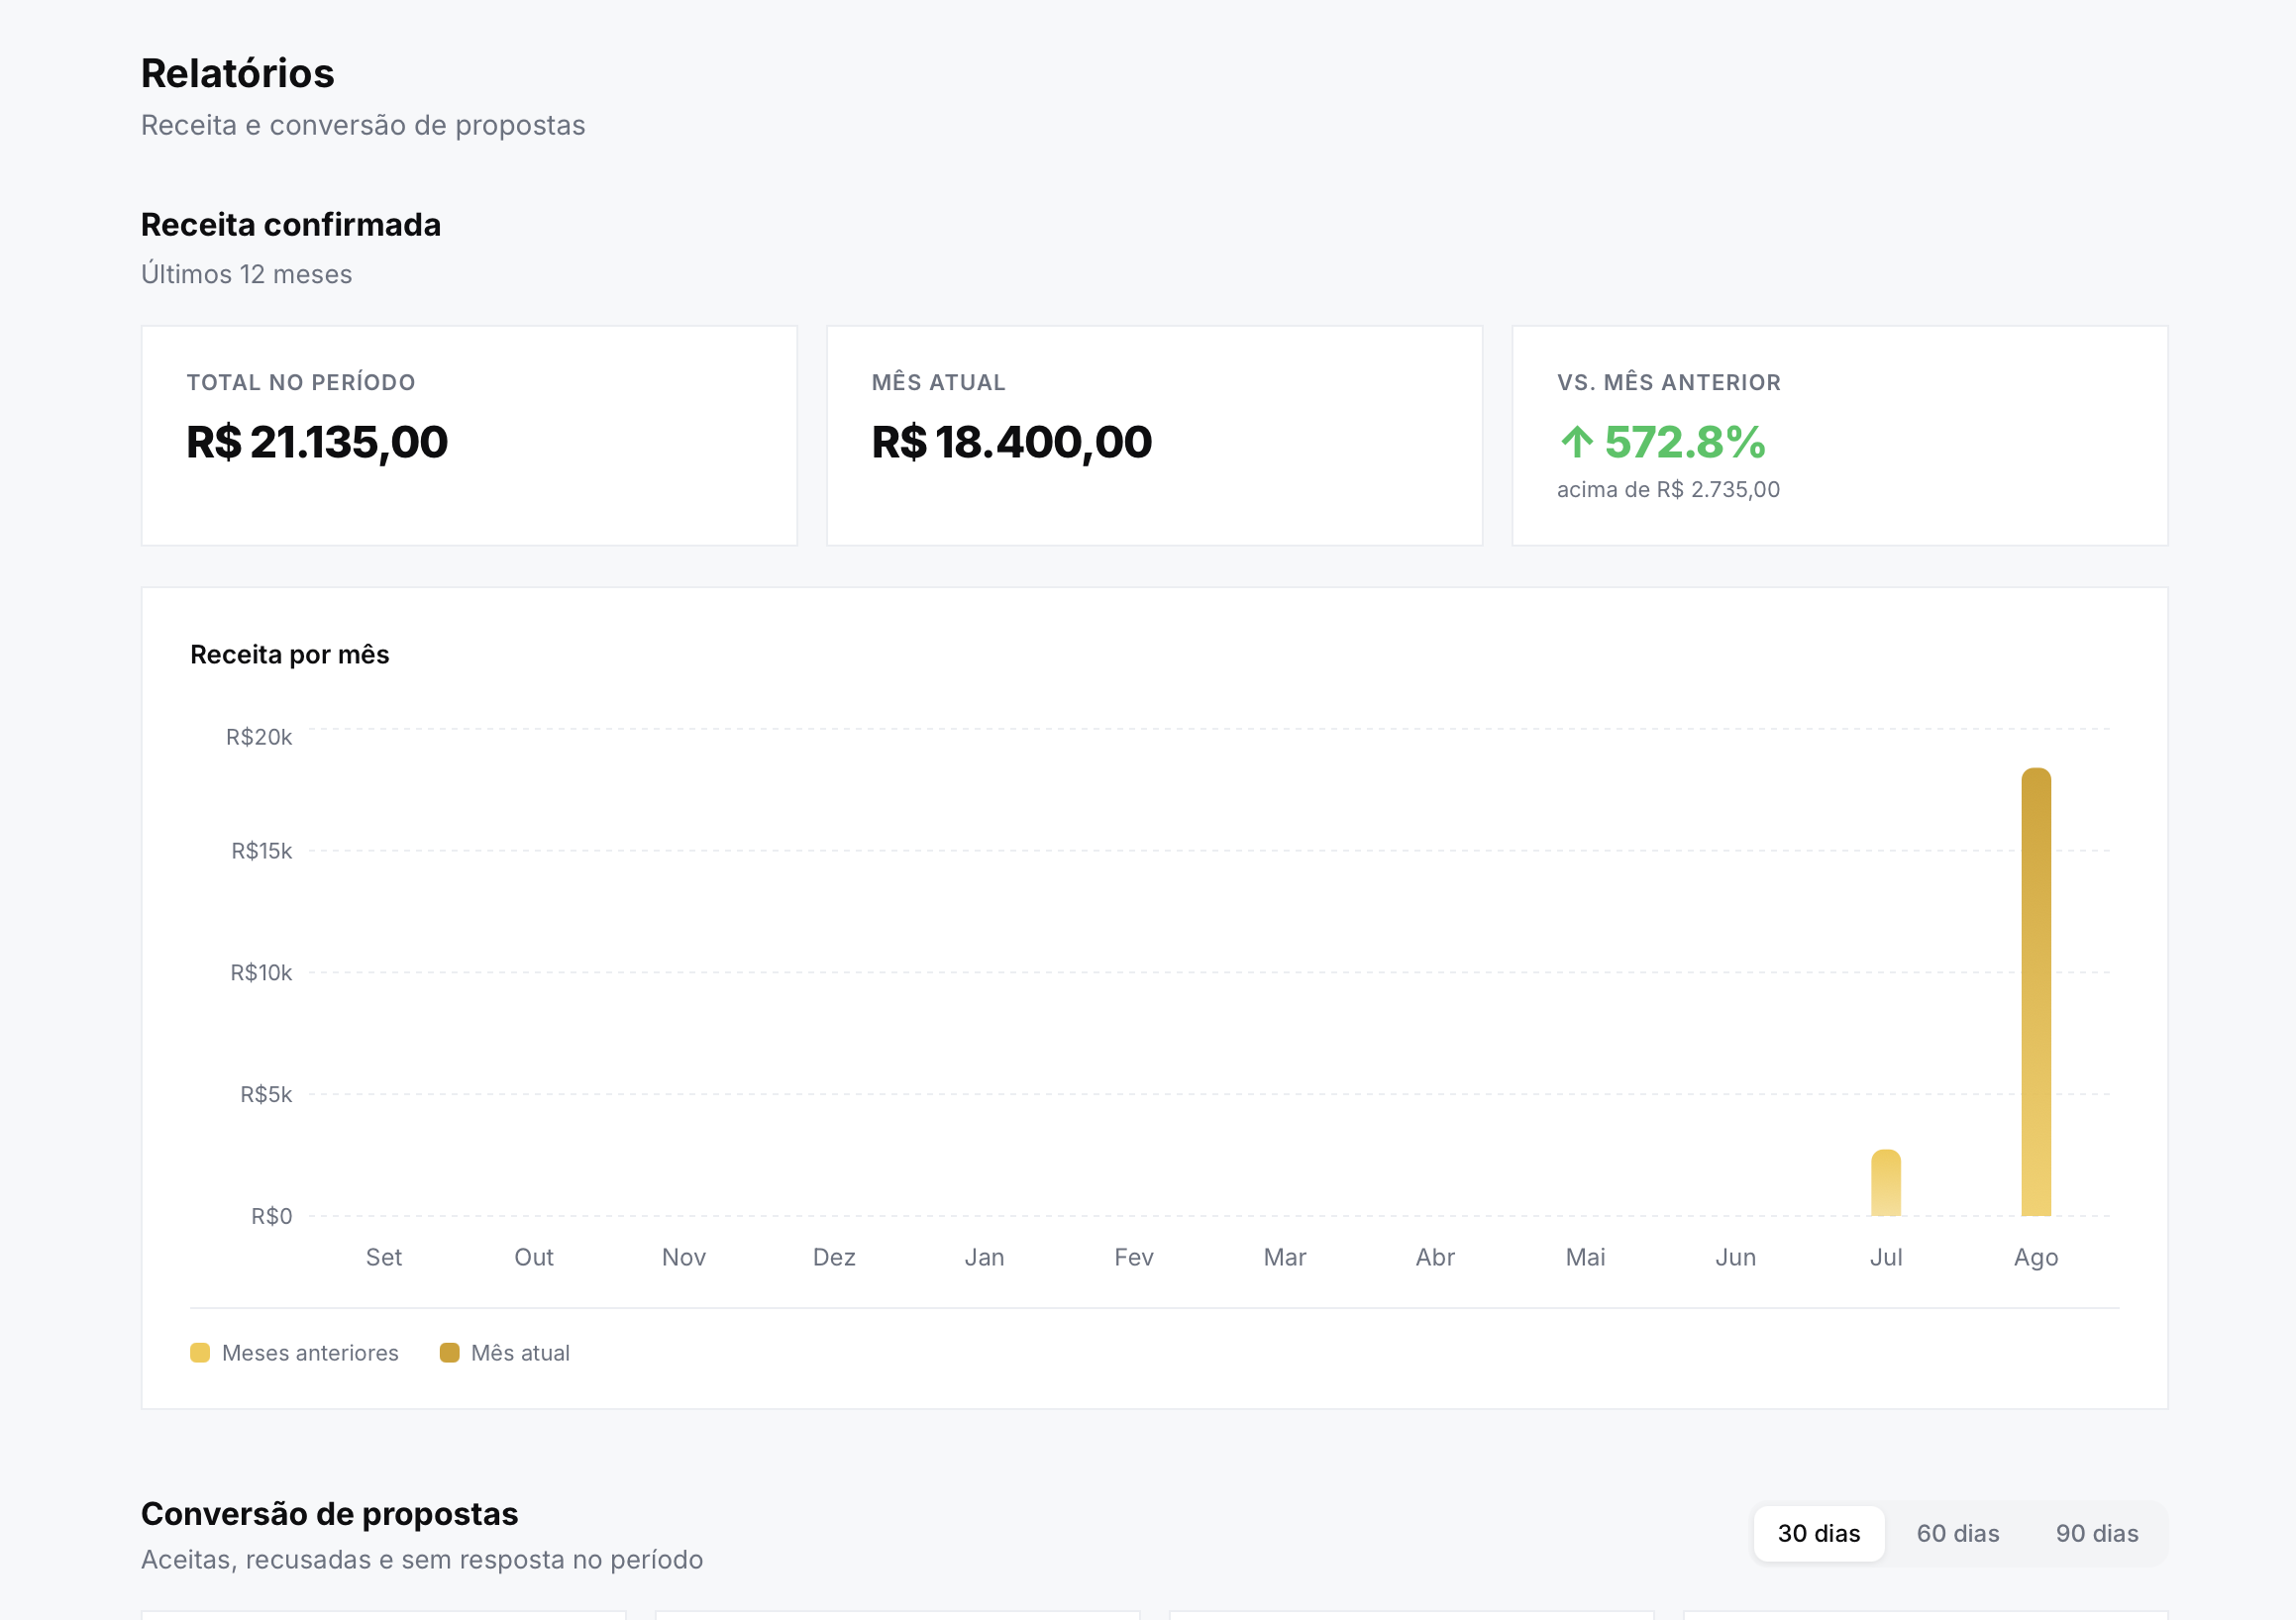Click the "Últimos 12 meses" subtitle

tap(247, 274)
